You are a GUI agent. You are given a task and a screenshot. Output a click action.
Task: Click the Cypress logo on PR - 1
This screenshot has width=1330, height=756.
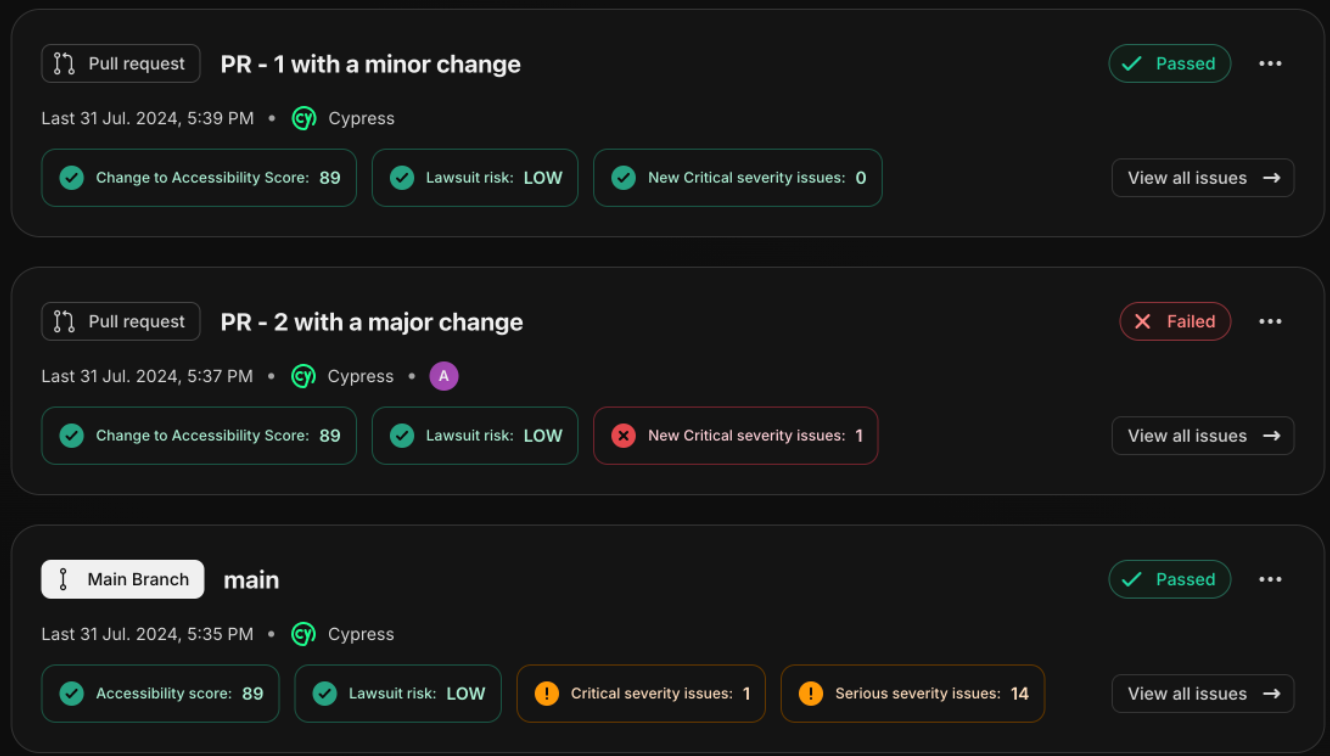[304, 118]
